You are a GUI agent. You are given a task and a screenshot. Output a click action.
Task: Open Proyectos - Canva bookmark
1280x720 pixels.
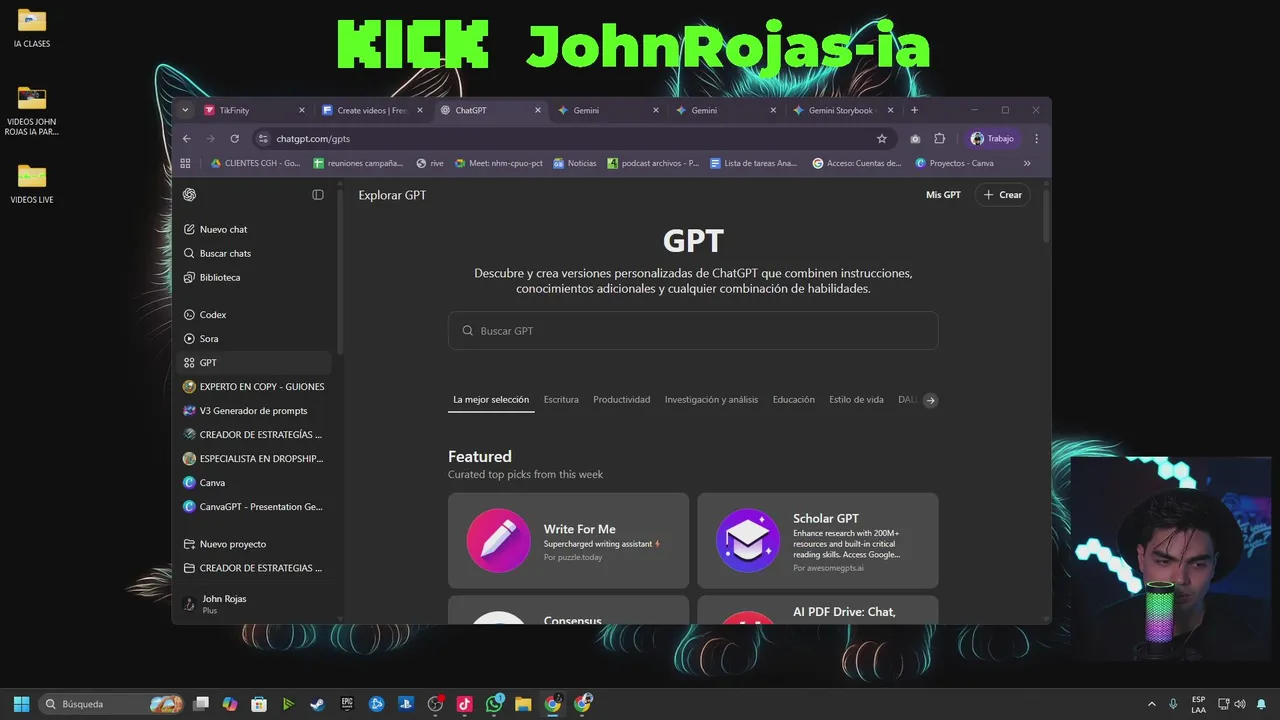click(954, 163)
